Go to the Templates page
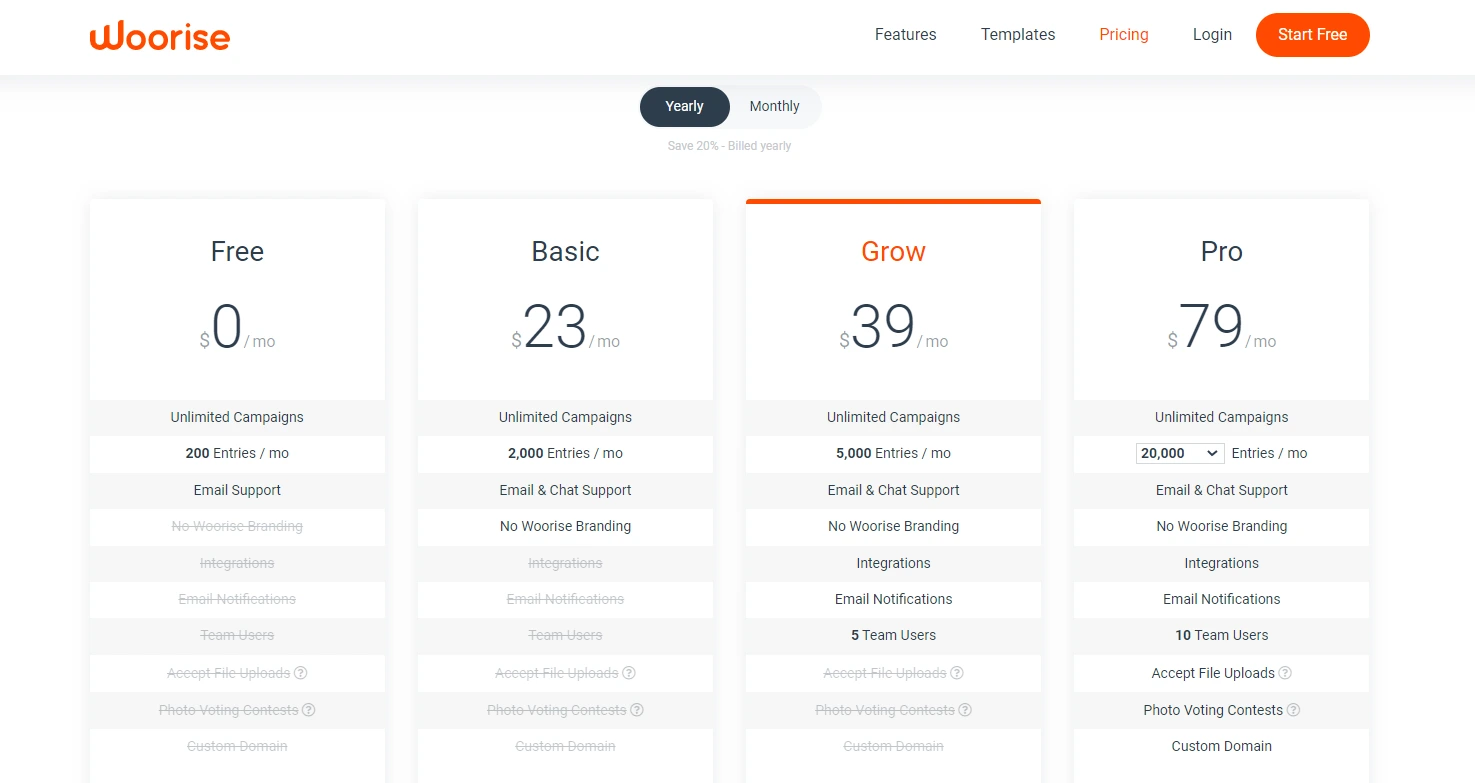Image resolution: width=1475 pixels, height=783 pixels. 1018,35
